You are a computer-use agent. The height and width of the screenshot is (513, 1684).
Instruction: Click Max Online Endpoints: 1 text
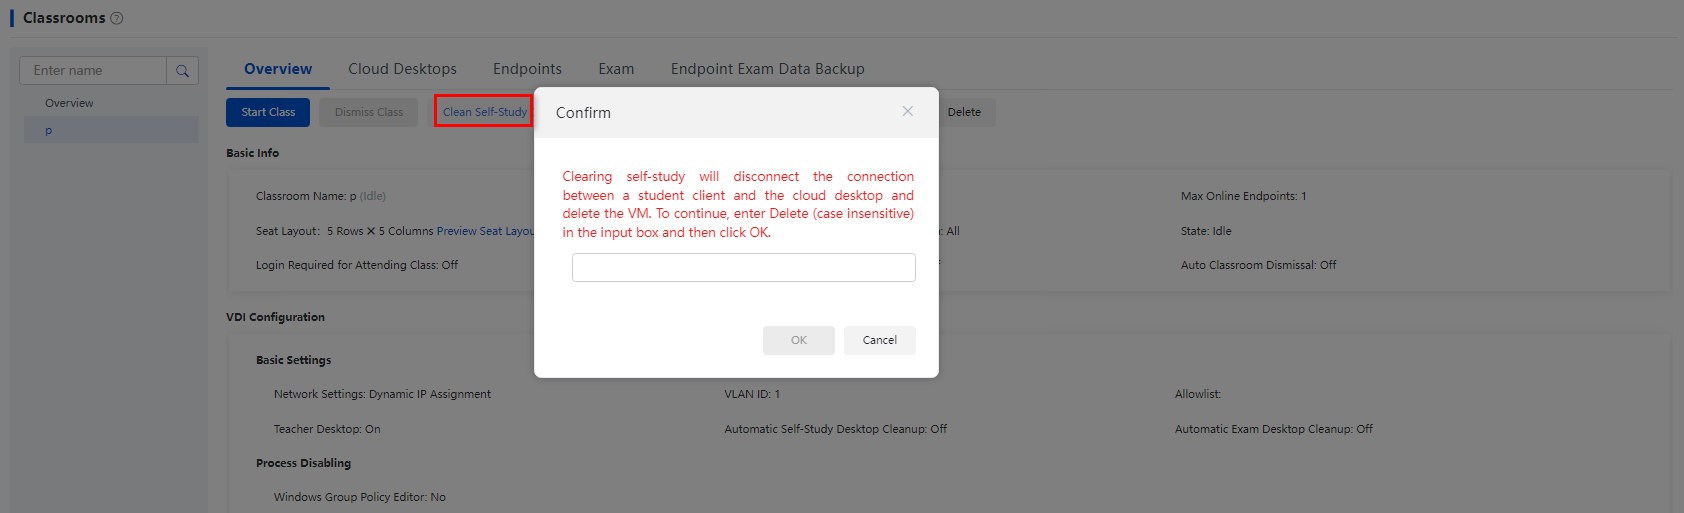point(1243,196)
